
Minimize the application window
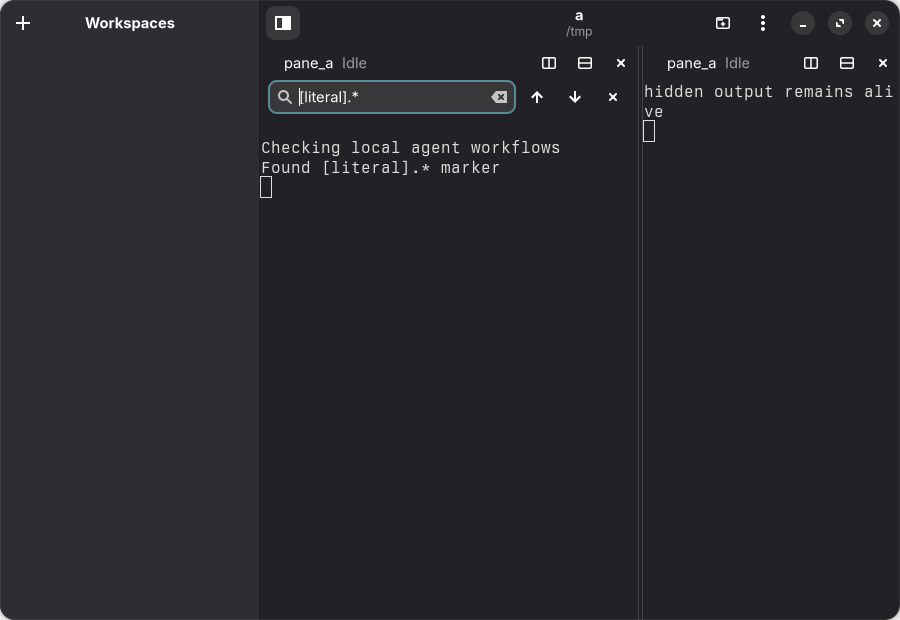tap(803, 23)
